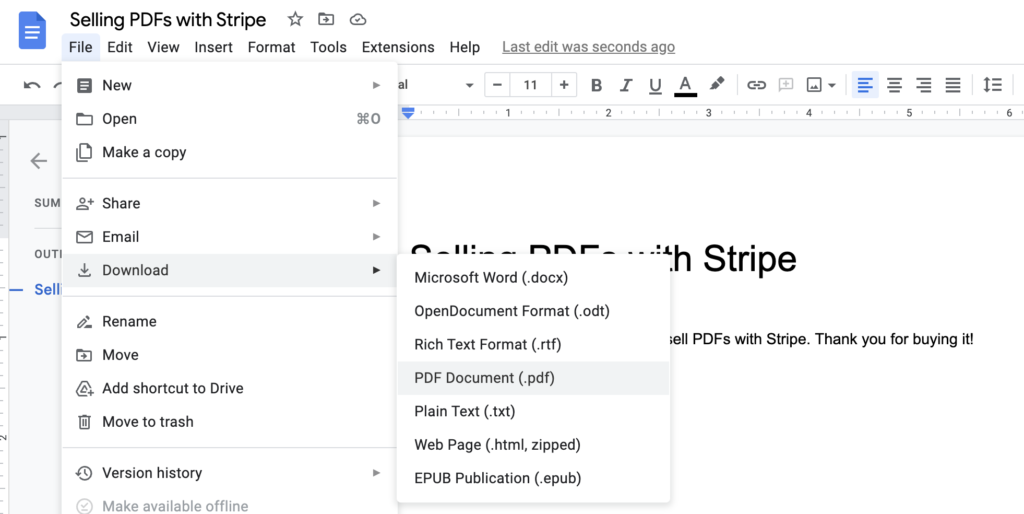The width and height of the screenshot is (1024, 514).
Task: Click the document title Selling PDFs with Stripe
Action: [x=168, y=20]
